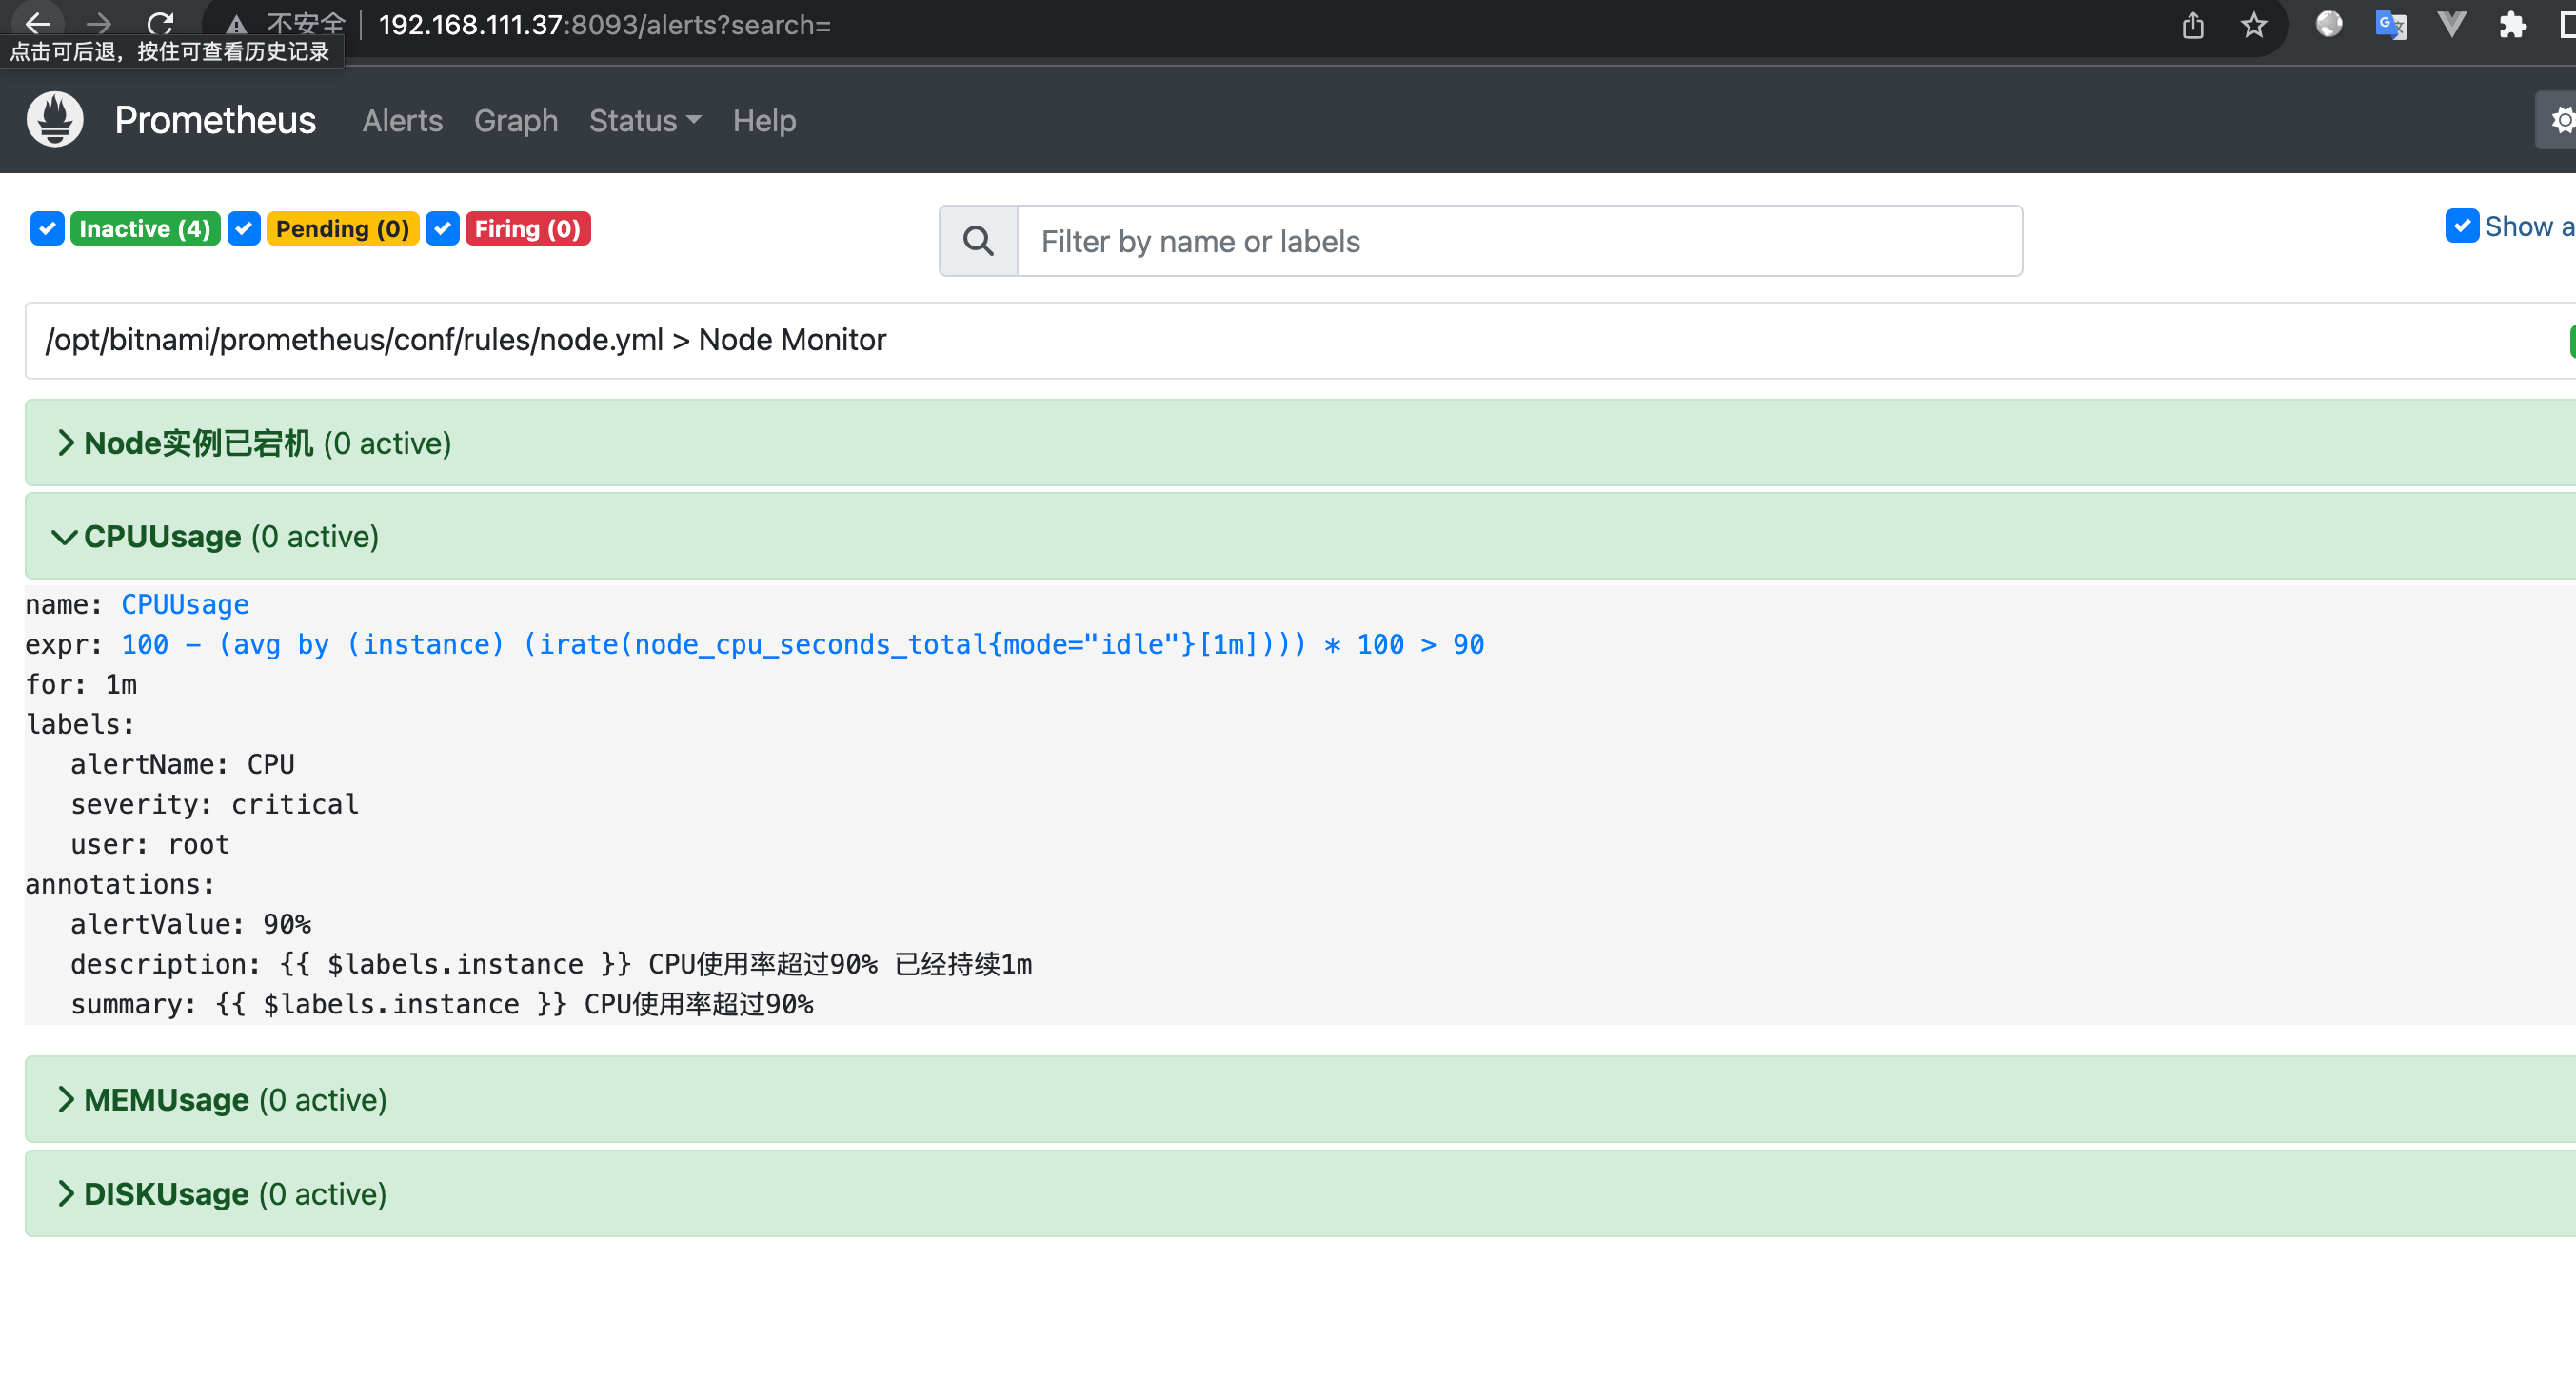Click the browser back arrow
Image resolution: width=2576 pixels, height=1397 pixels.
(38, 23)
